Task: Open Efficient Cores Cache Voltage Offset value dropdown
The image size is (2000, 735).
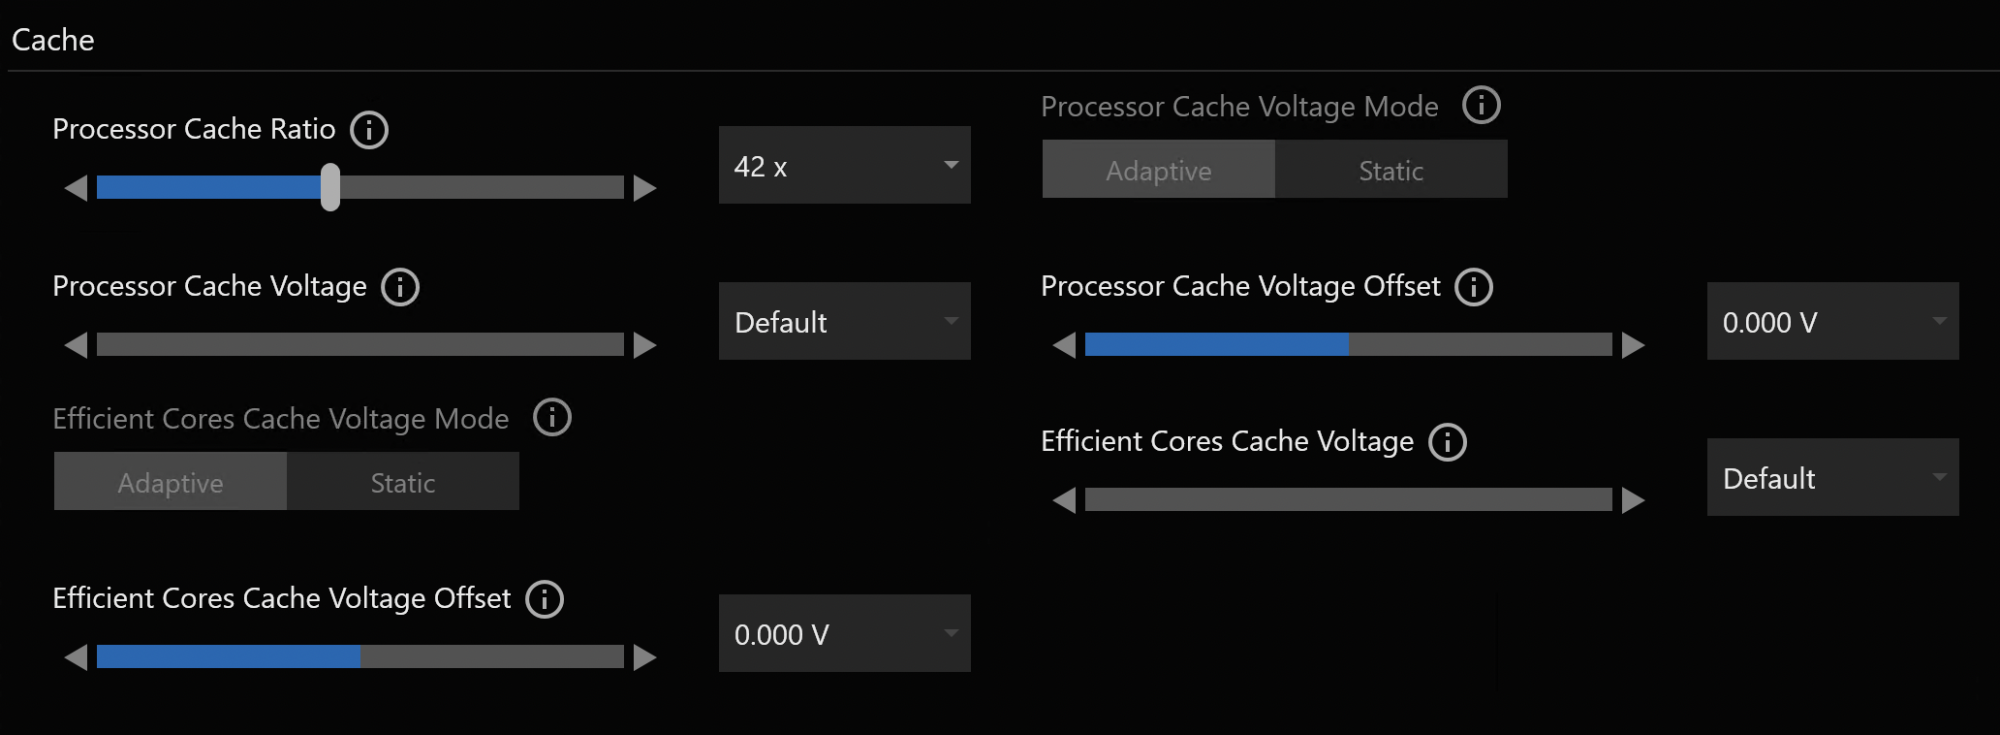Action: pyautogui.click(x=844, y=633)
